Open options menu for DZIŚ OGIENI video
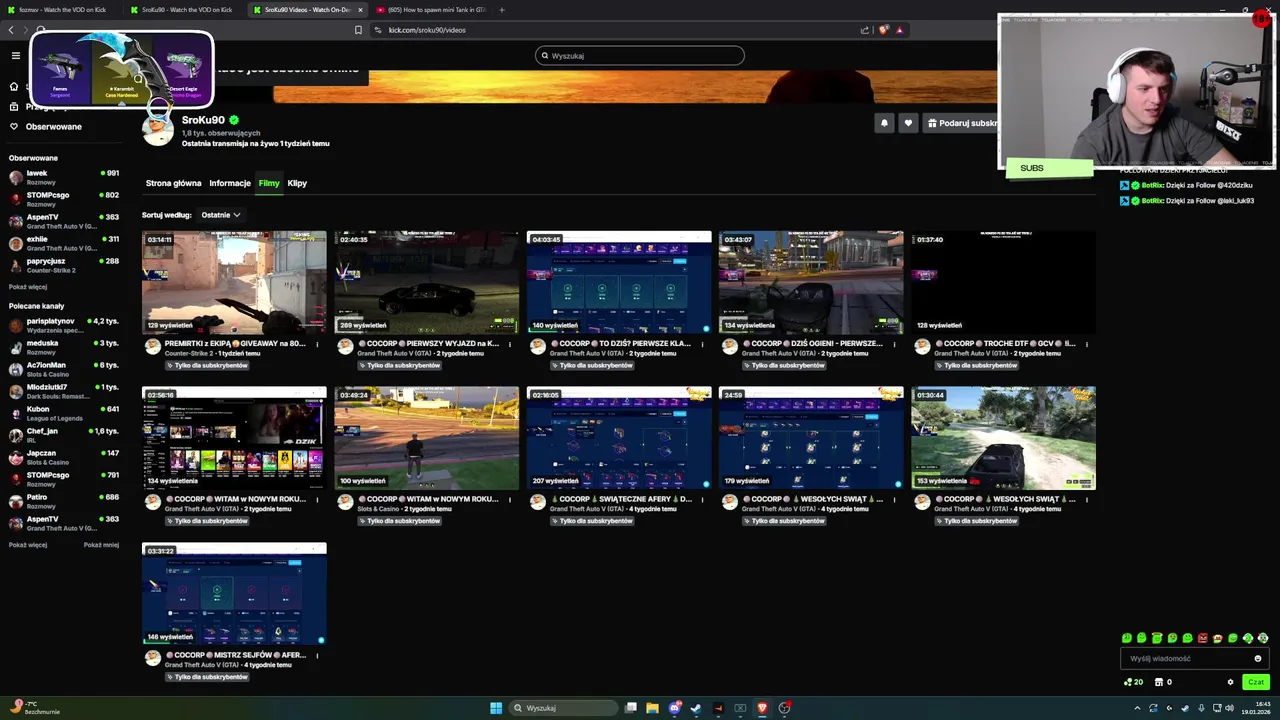This screenshot has width=1280, height=720. click(894, 344)
